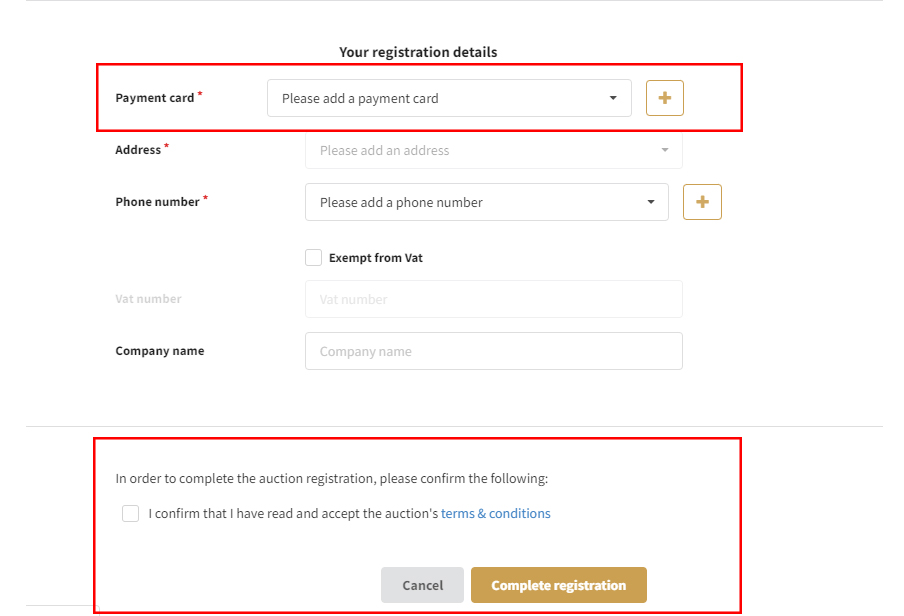This screenshot has width=904, height=616.
Task: Click the 'Your registration details' heading
Action: coord(418,52)
